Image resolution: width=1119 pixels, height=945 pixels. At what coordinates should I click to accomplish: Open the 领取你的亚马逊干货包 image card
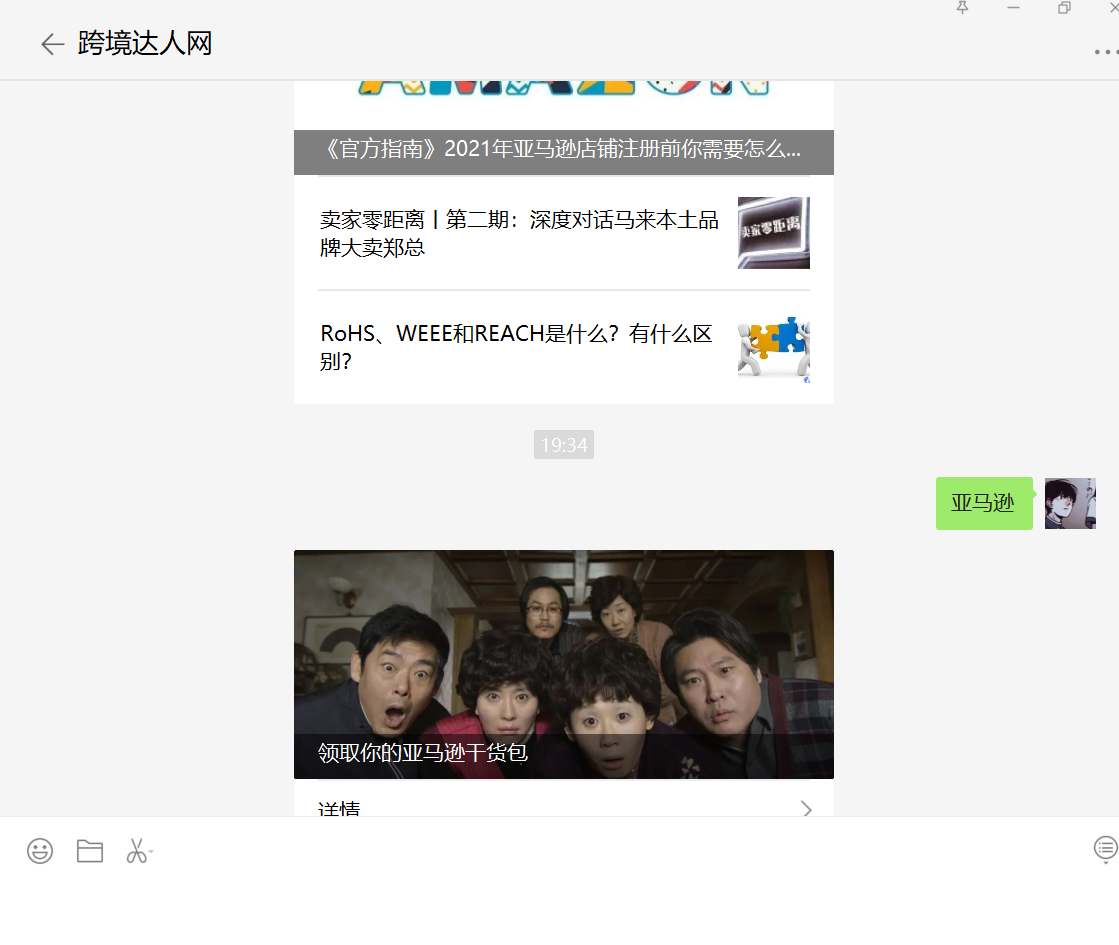point(564,664)
